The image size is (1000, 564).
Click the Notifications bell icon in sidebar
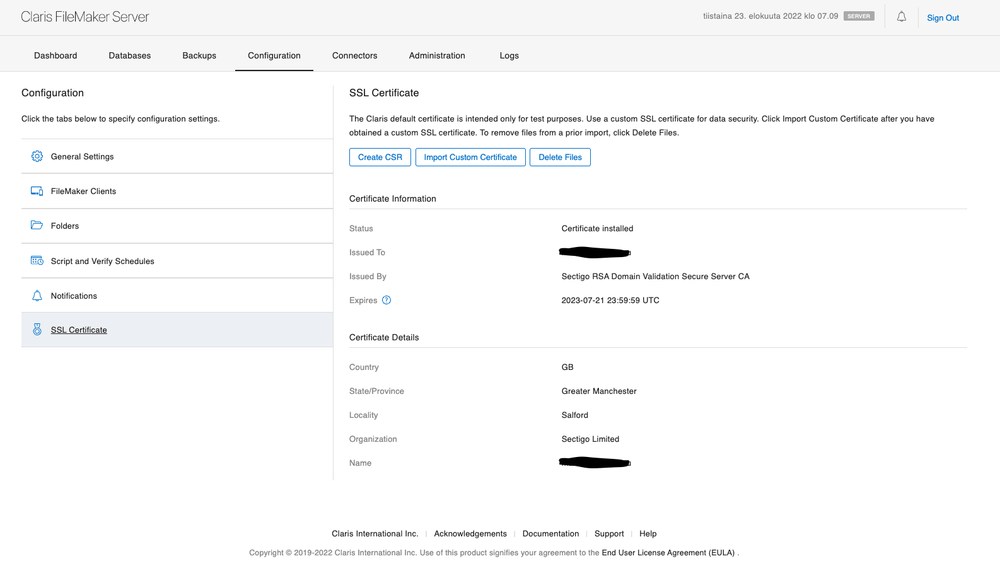point(37,295)
